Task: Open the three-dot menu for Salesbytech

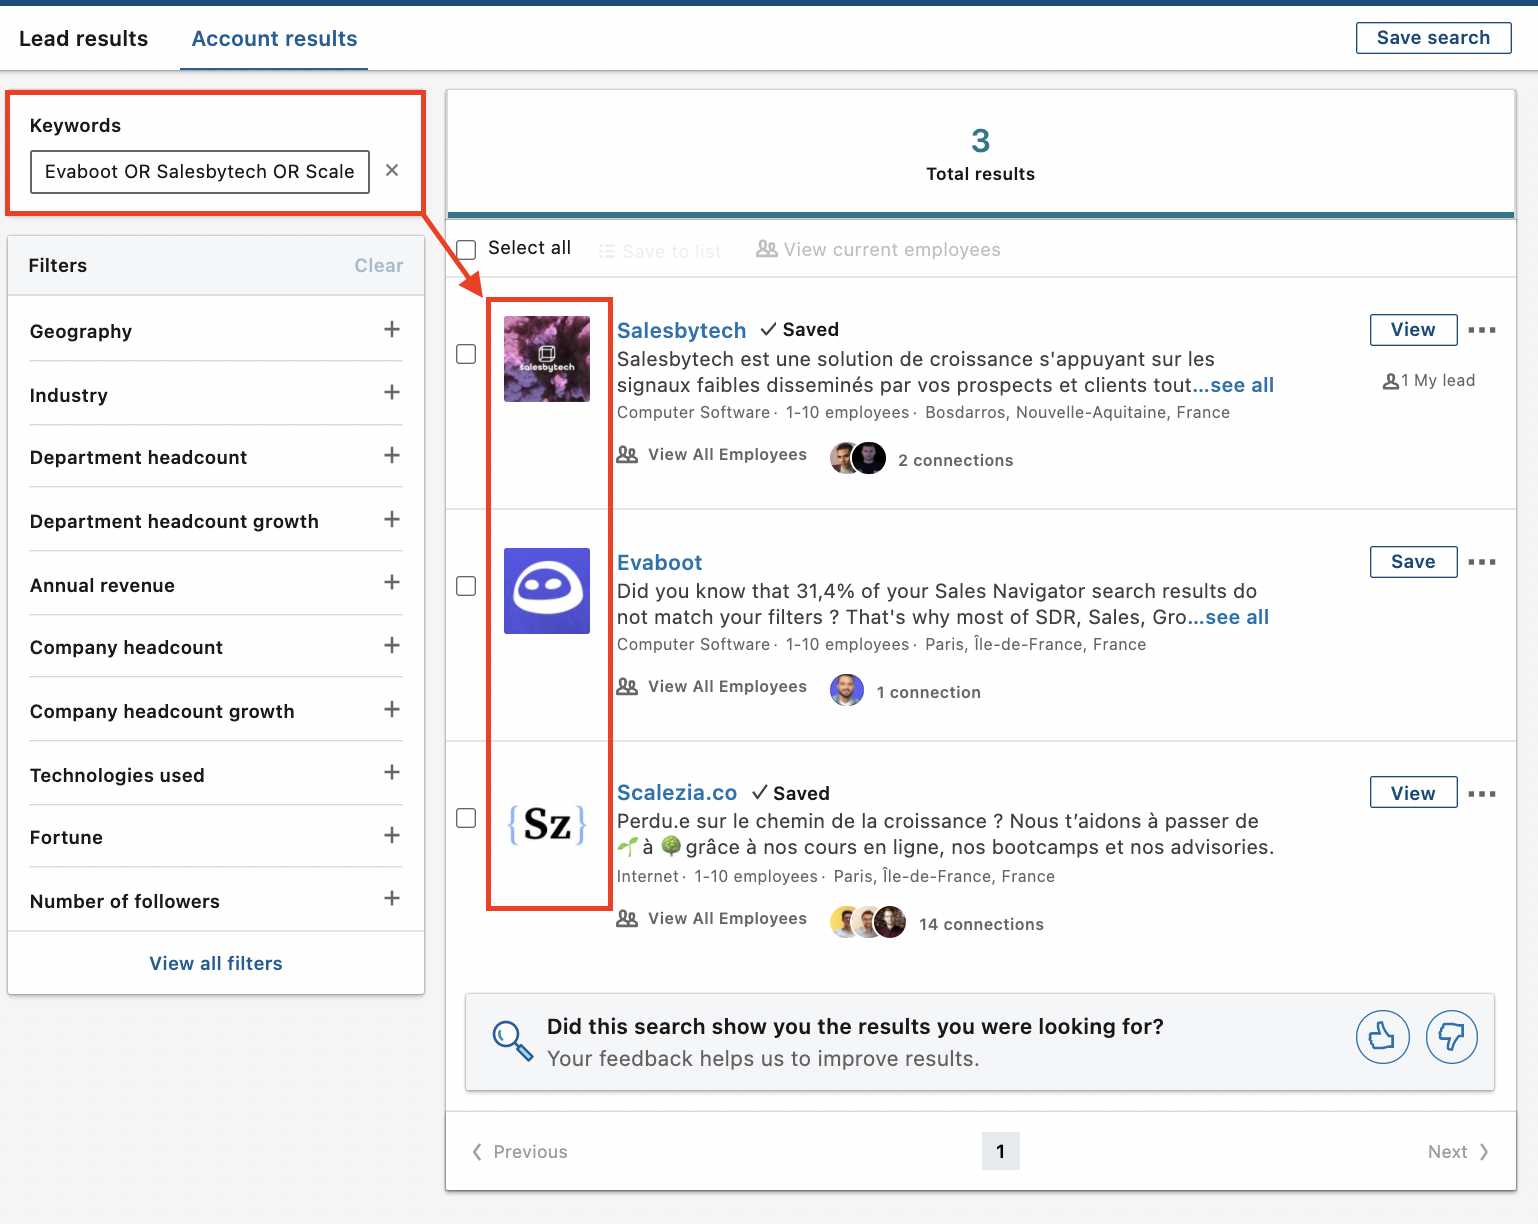Action: pyautogui.click(x=1482, y=330)
